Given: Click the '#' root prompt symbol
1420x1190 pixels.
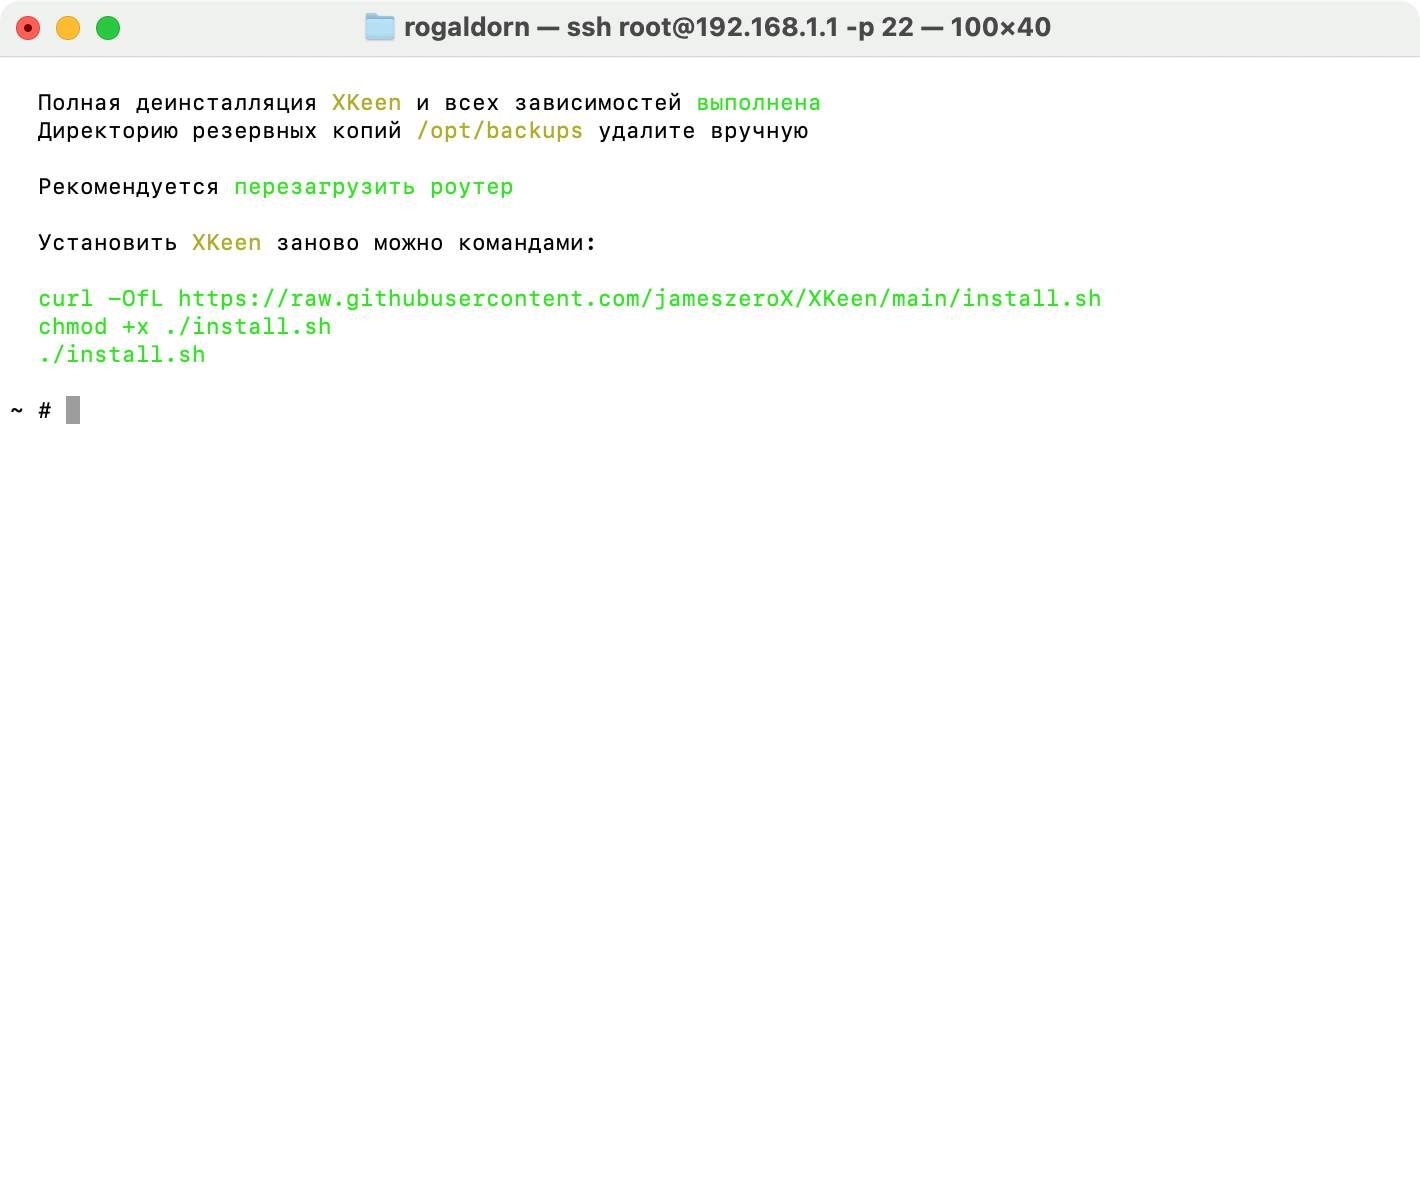Looking at the screenshot, I should point(45,410).
